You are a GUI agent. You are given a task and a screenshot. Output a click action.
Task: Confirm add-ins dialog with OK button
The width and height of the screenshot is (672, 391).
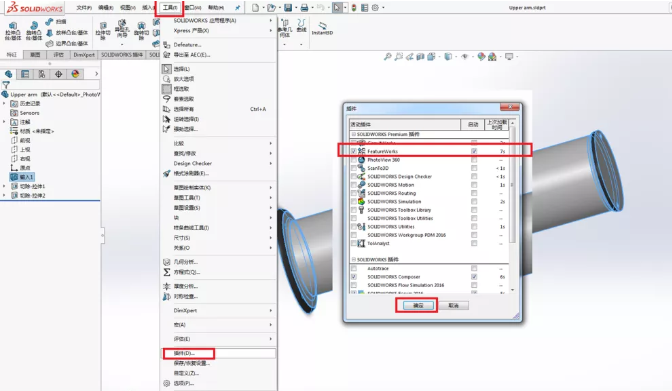(418, 305)
